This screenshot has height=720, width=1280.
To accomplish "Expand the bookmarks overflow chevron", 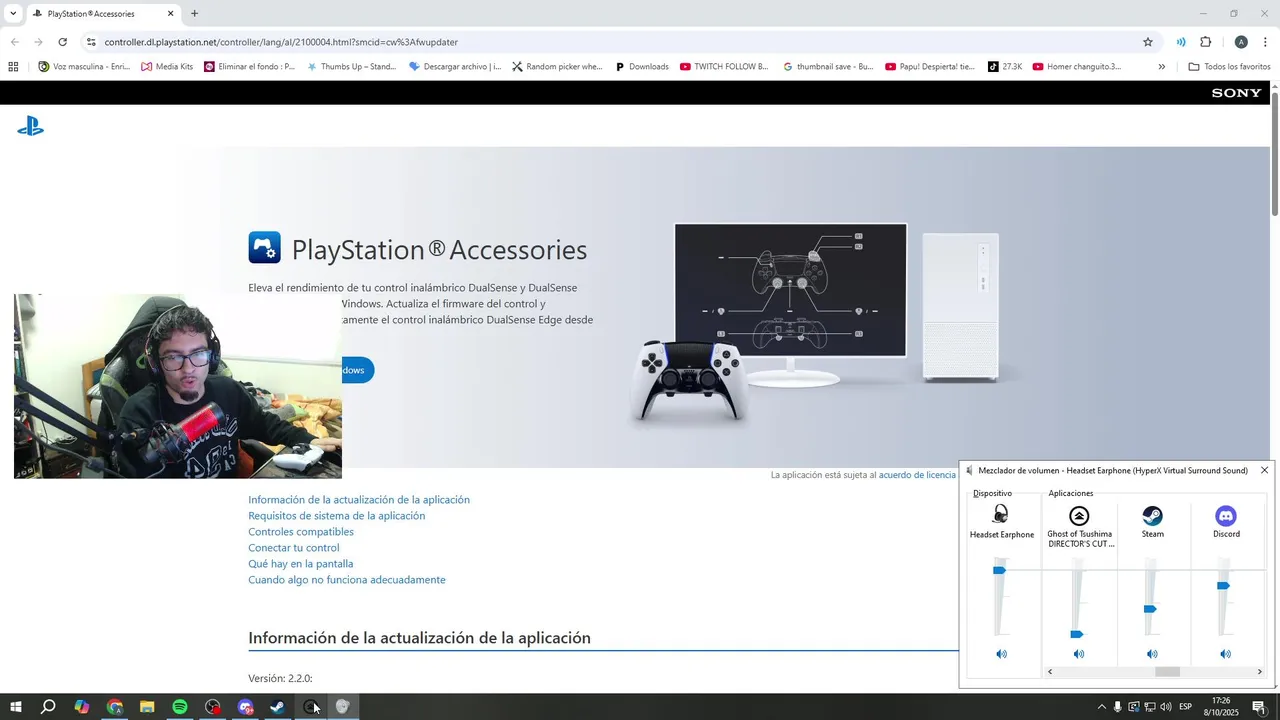I will click(x=1161, y=67).
